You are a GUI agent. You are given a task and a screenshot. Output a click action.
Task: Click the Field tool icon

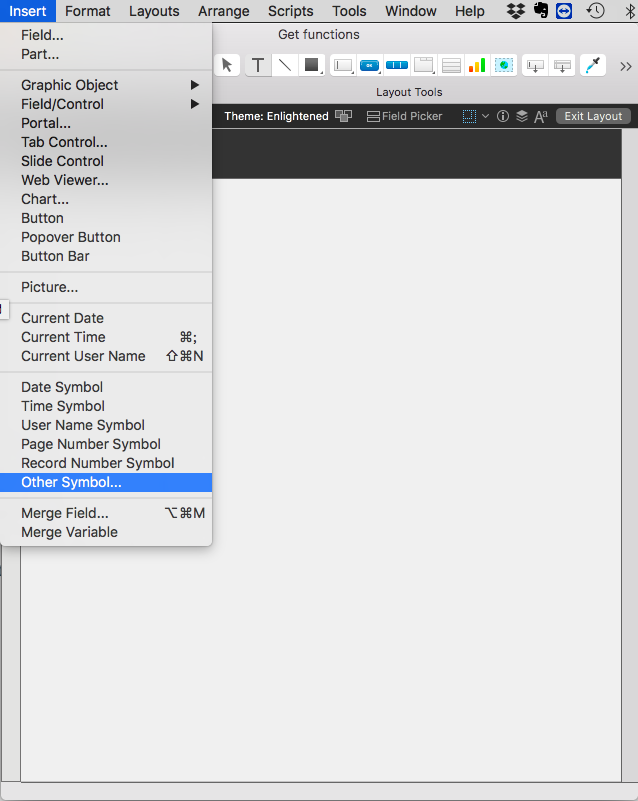(535, 65)
